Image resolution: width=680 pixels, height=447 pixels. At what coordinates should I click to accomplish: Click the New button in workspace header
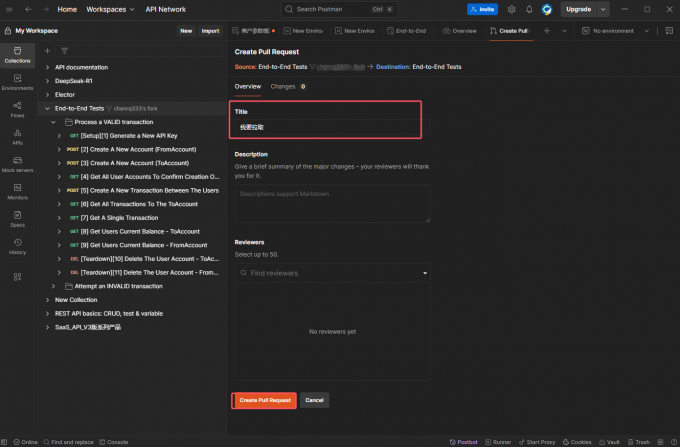coord(186,31)
